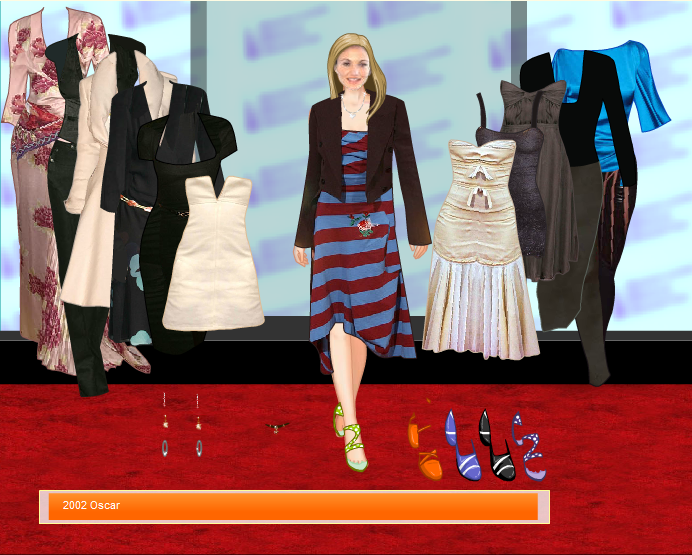Screen dimensions: 692x555
Task: Click the 2002 Oscar orange bar
Action: point(293,506)
